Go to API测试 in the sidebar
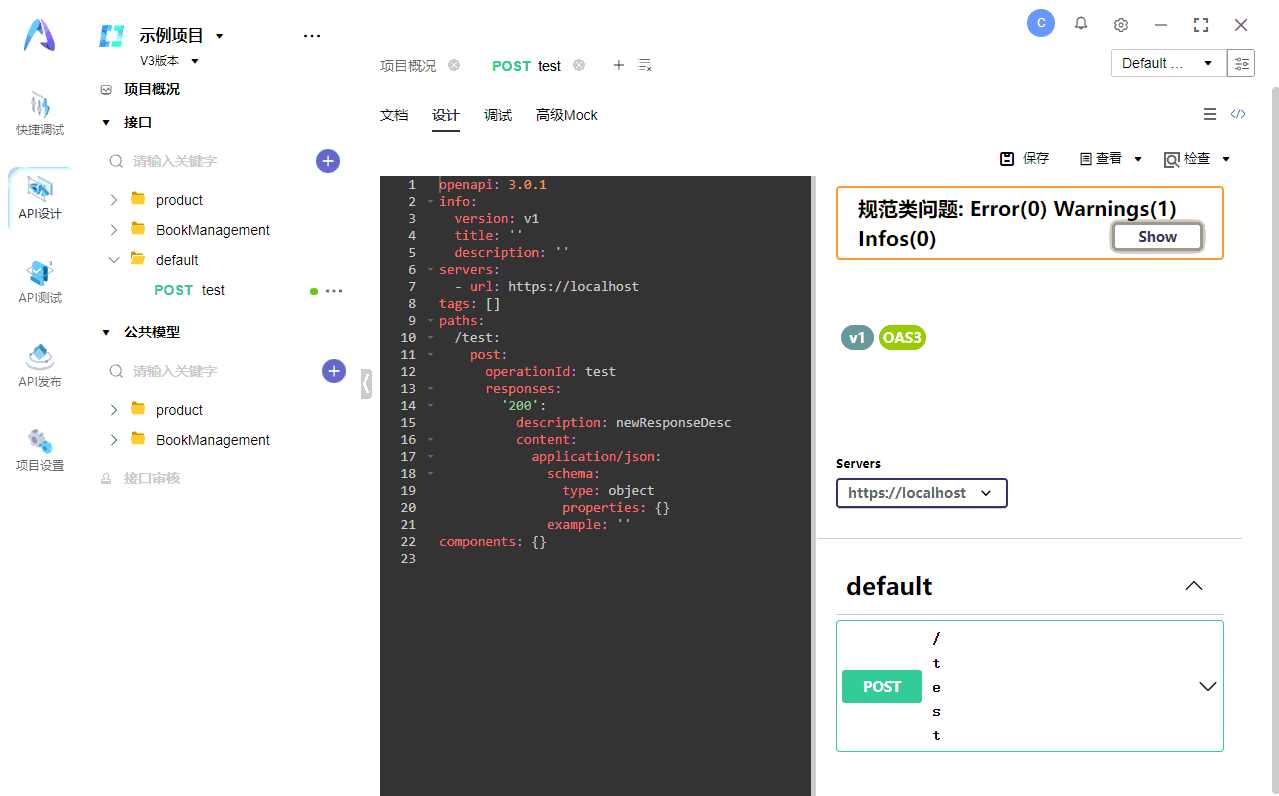Image resolution: width=1279 pixels, height=796 pixels. (x=40, y=282)
